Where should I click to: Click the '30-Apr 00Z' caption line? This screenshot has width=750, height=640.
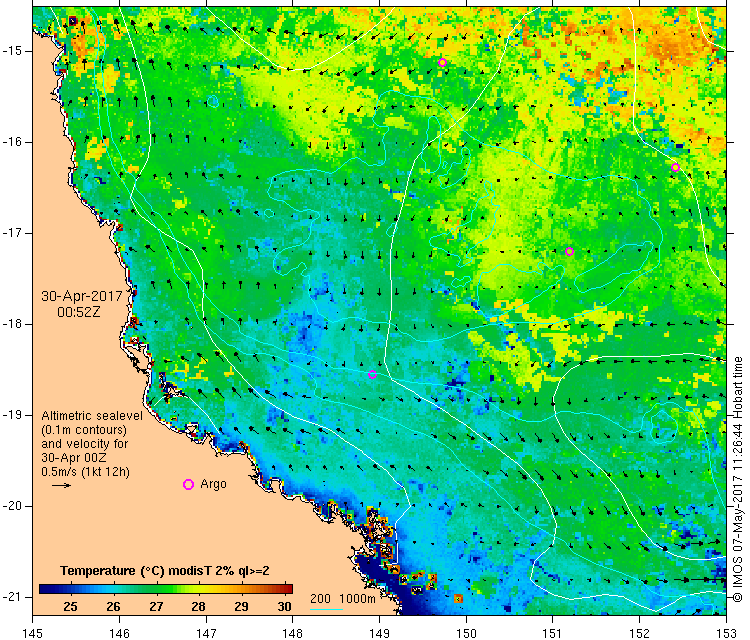74,457
